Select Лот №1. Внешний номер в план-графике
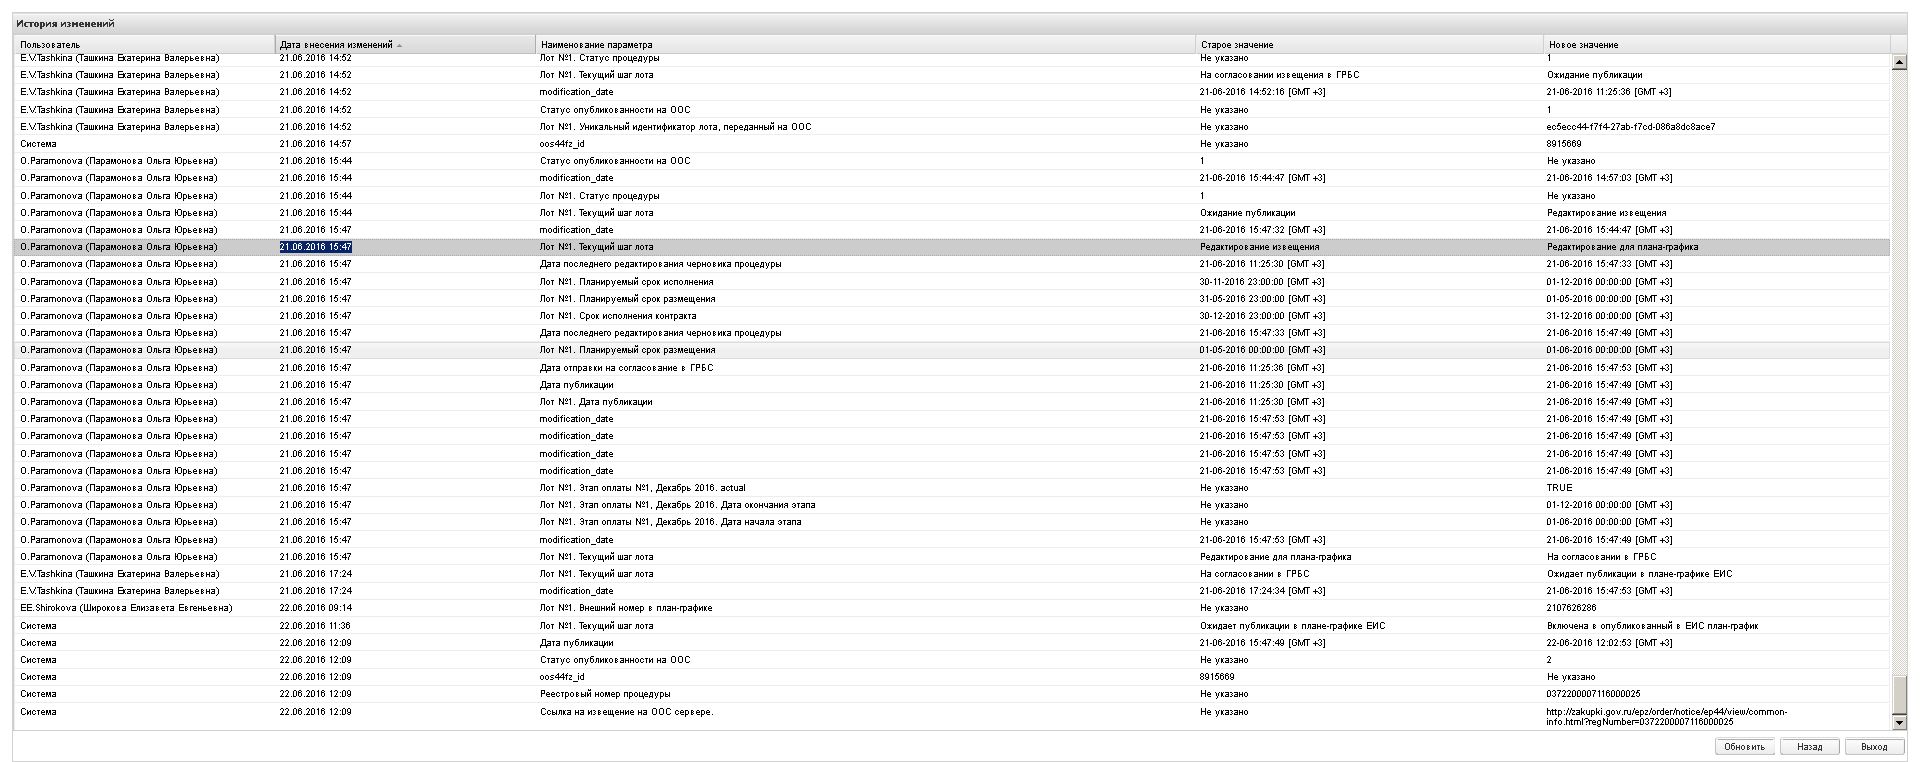 click(626, 608)
